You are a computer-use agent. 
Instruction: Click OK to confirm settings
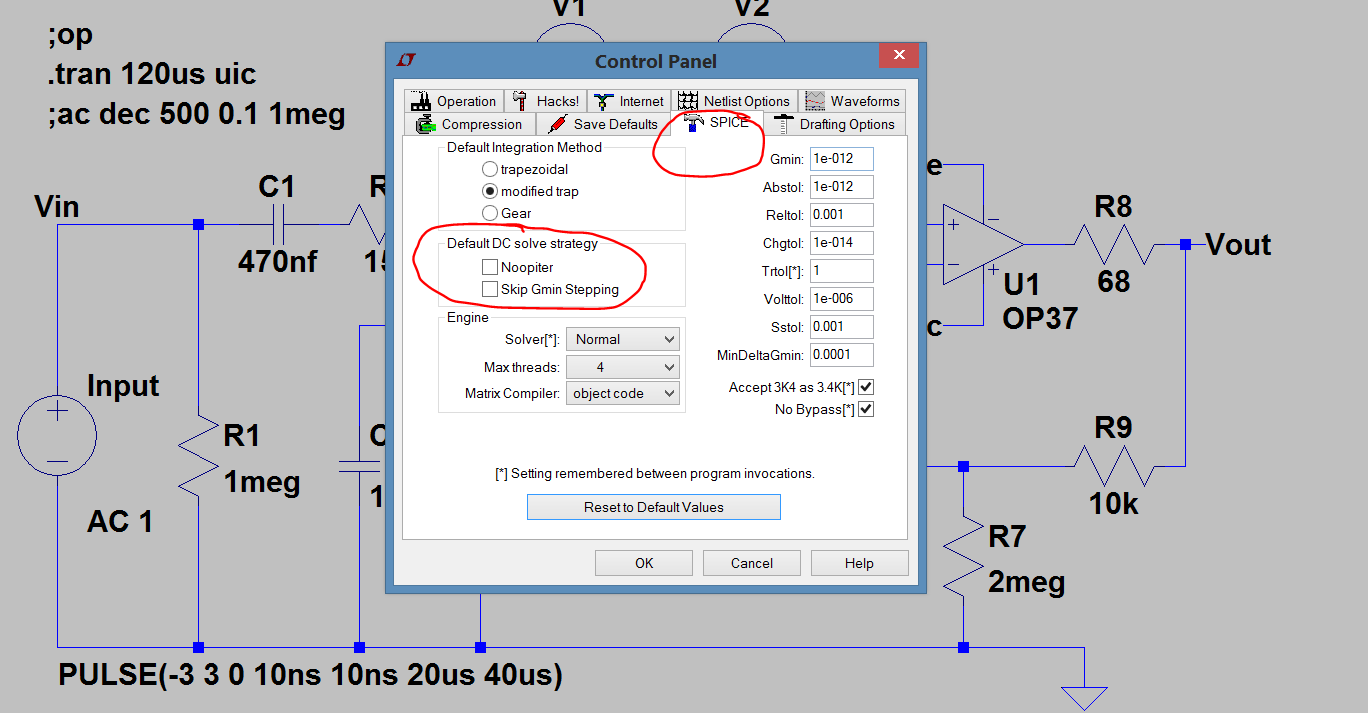pos(644,563)
